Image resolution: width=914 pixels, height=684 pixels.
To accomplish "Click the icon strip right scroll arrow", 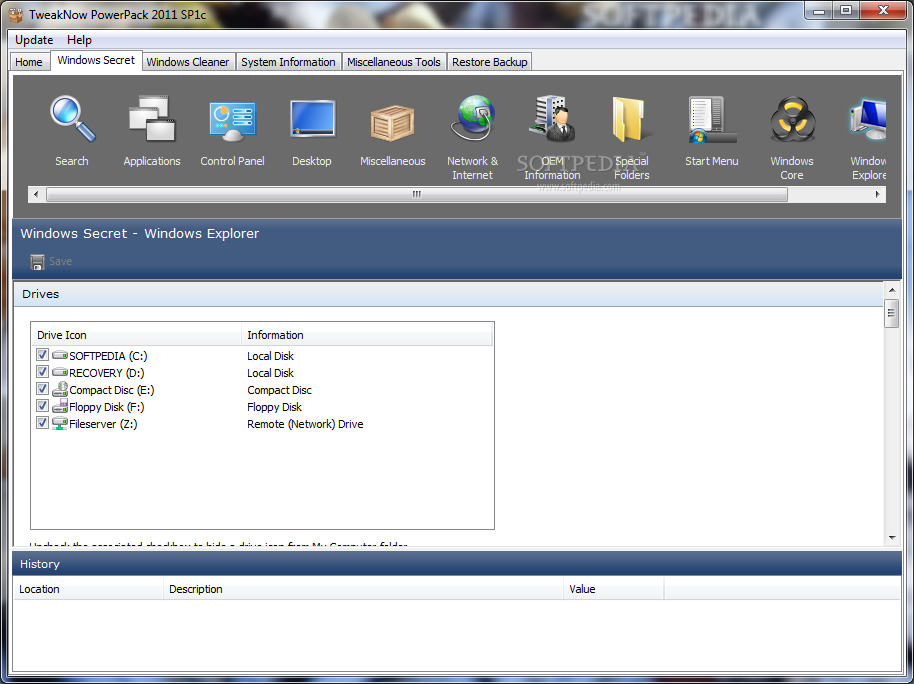I will [x=878, y=194].
